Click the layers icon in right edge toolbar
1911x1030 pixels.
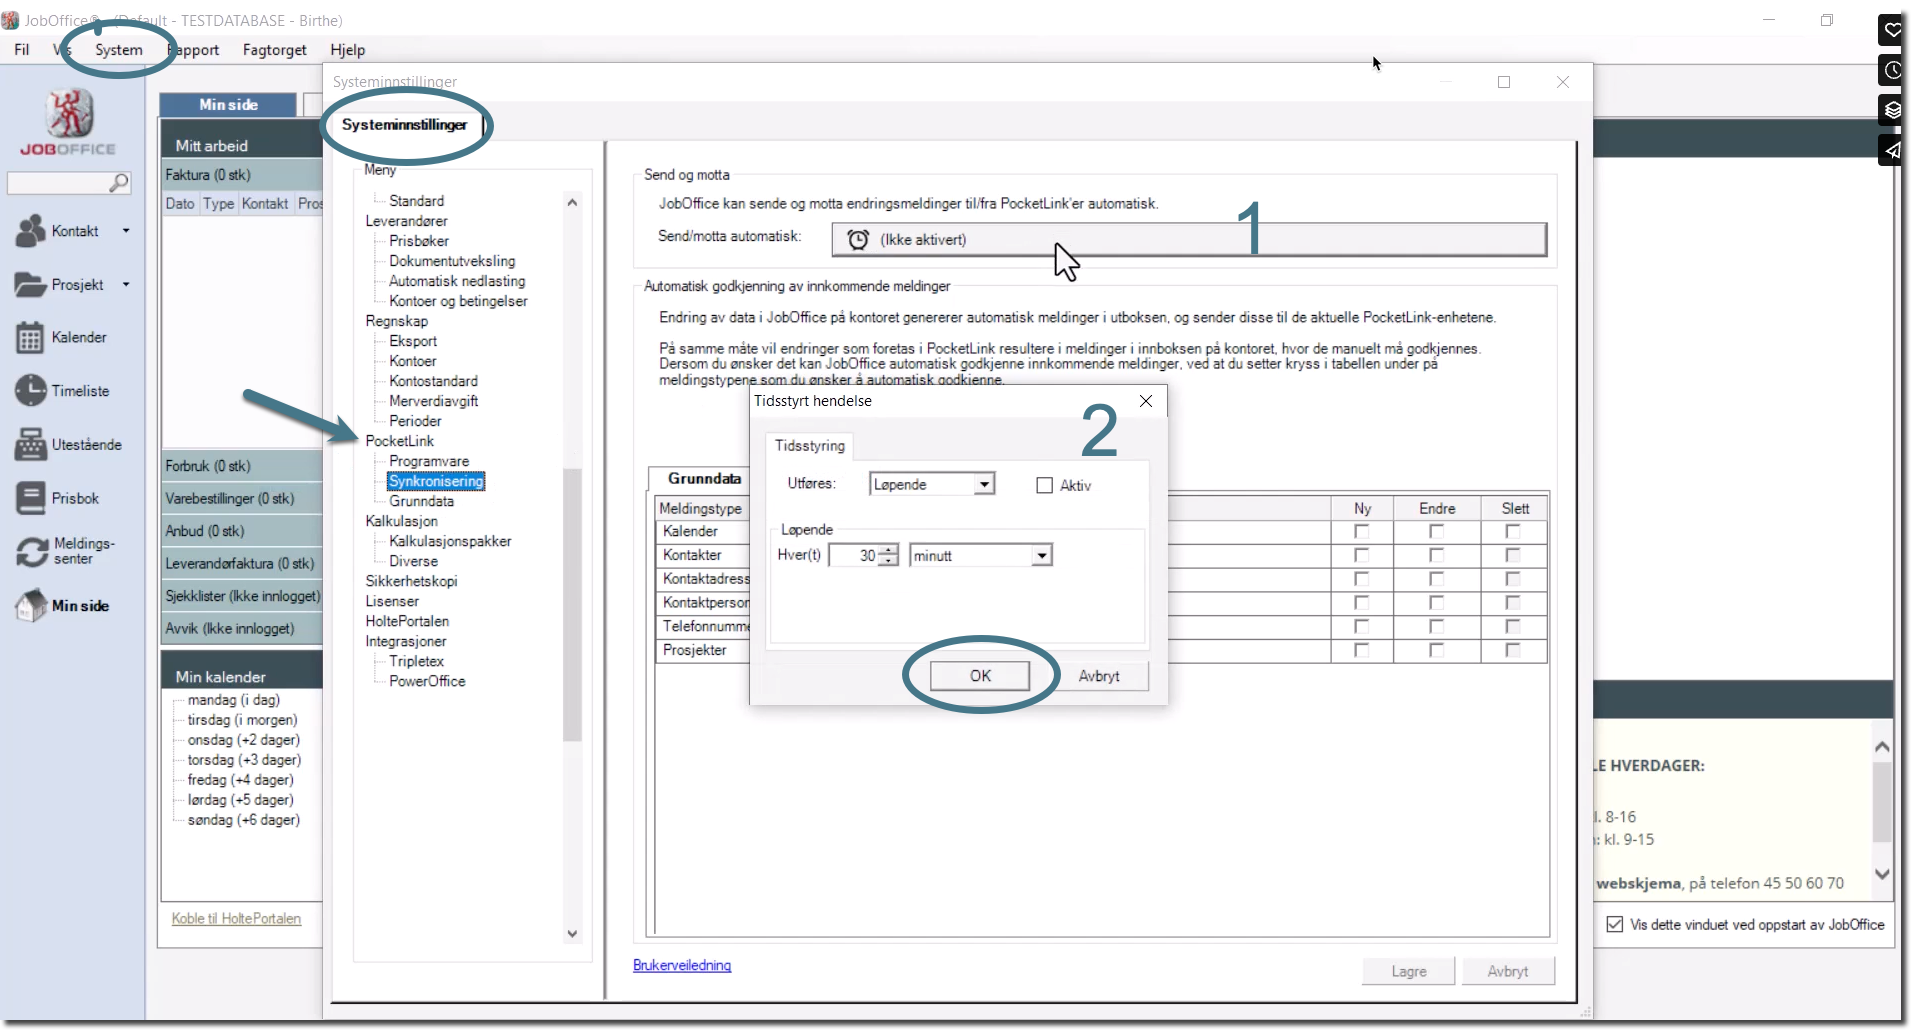pos(1893,110)
